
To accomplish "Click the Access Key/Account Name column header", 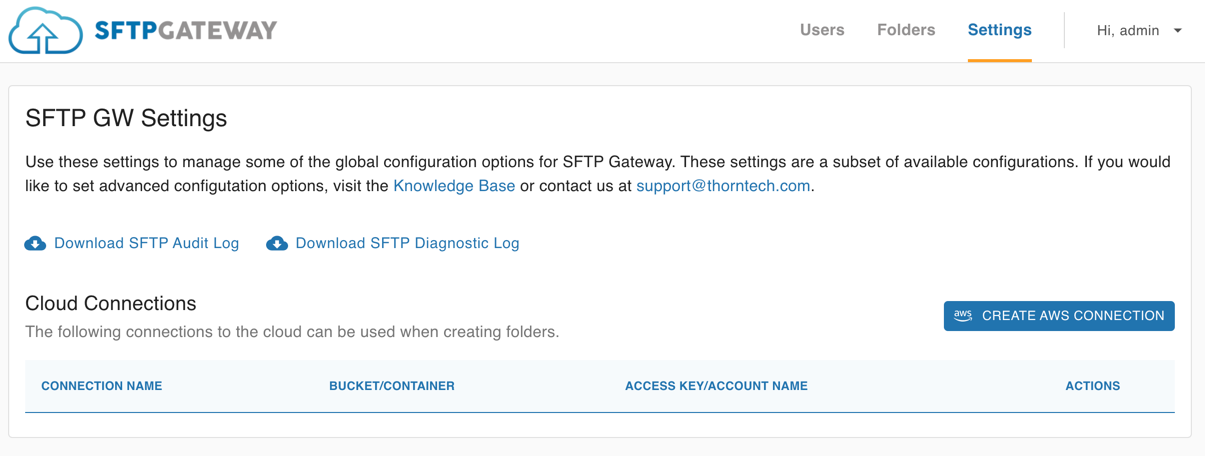I will coord(716,386).
